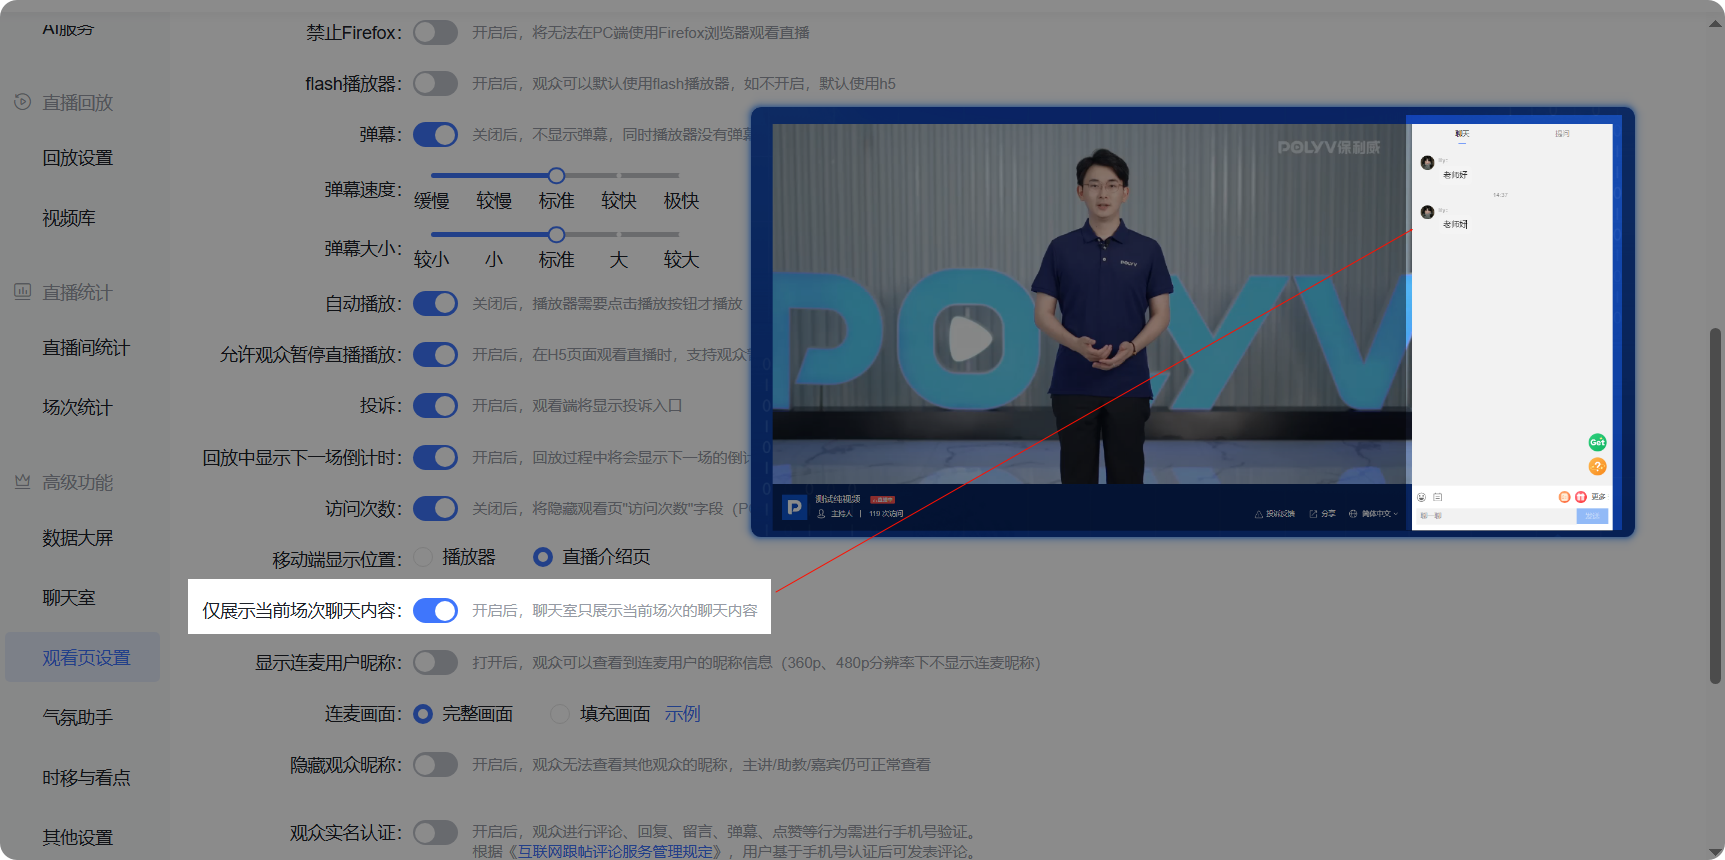
Task: Enable the 观众实名认证 switch
Action: [435, 832]
